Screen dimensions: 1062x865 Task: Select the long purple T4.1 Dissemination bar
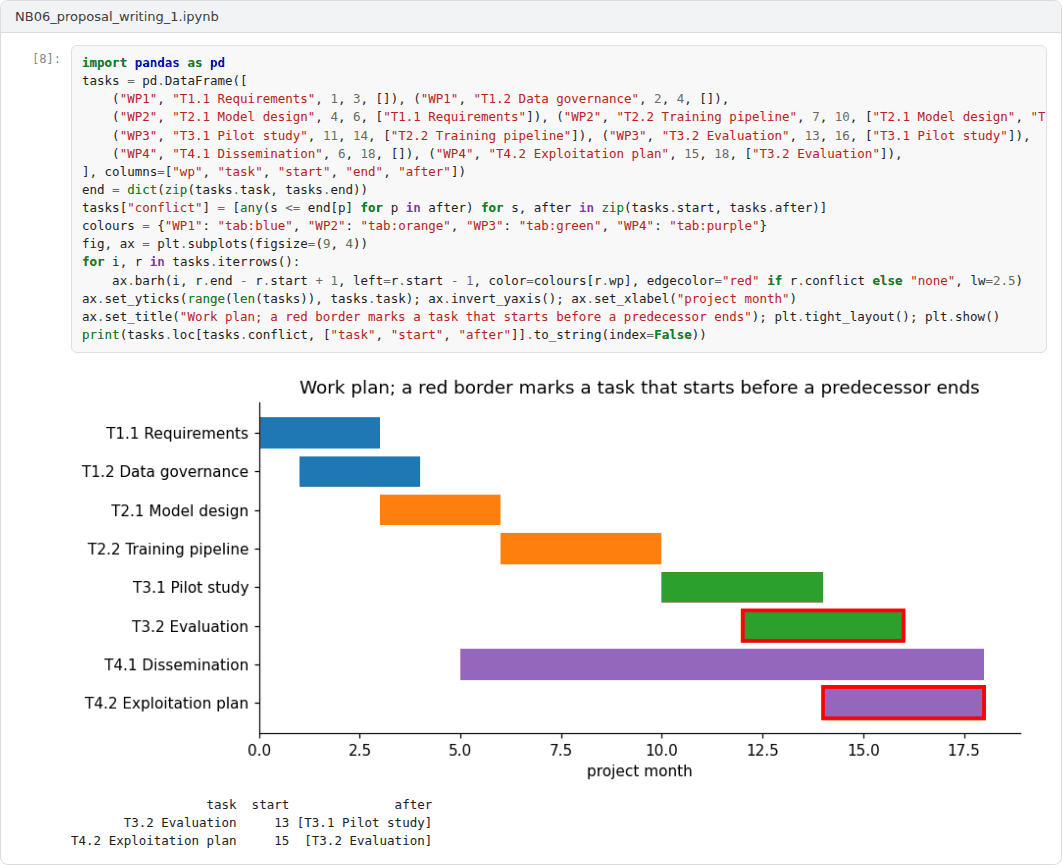(x=722, y=664)
